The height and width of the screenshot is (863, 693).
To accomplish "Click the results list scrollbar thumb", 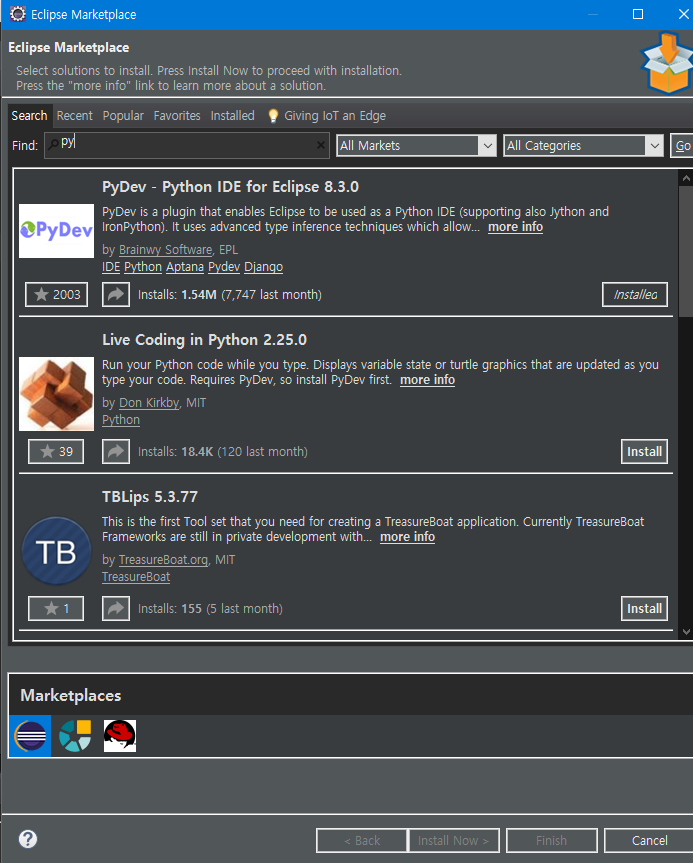I will [x=685, y=251].
